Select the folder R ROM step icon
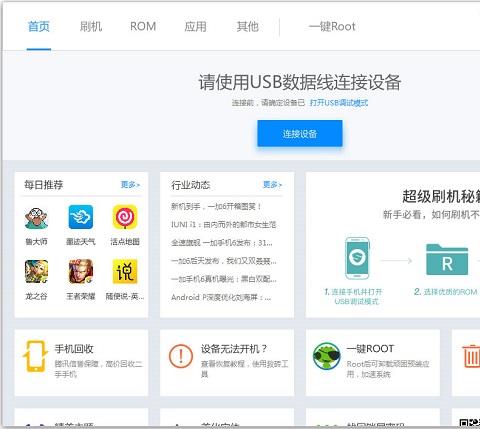Screen dimensions: 480x429 447,260
